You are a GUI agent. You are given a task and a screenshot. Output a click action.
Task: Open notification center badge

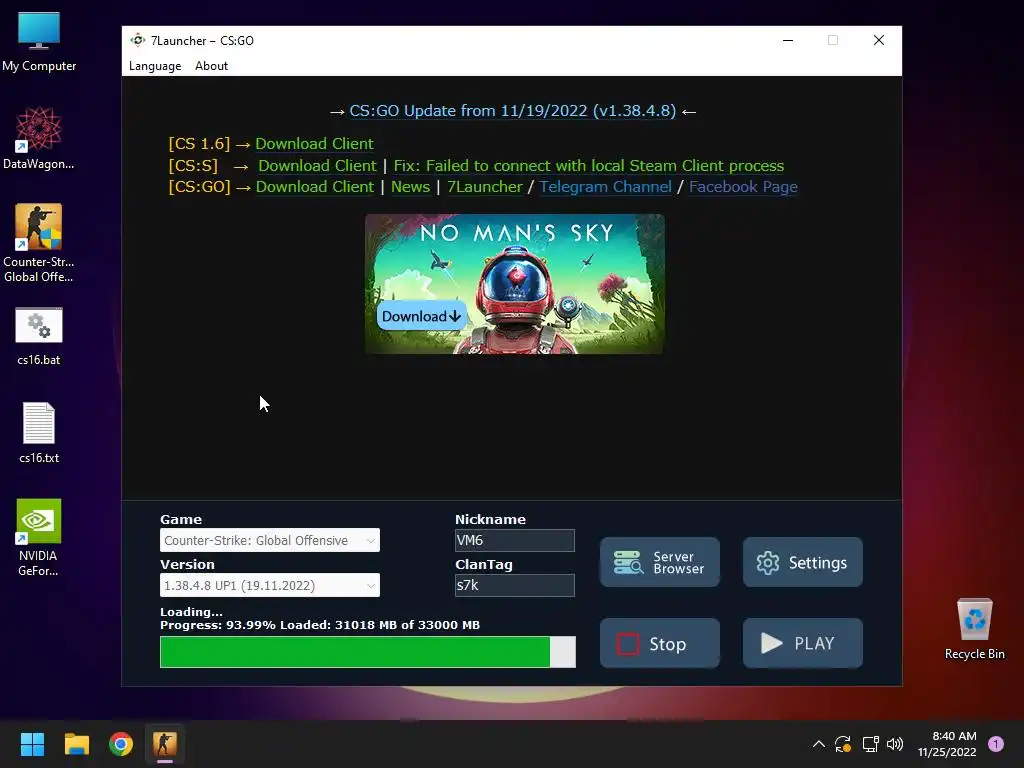click(996, 744)
